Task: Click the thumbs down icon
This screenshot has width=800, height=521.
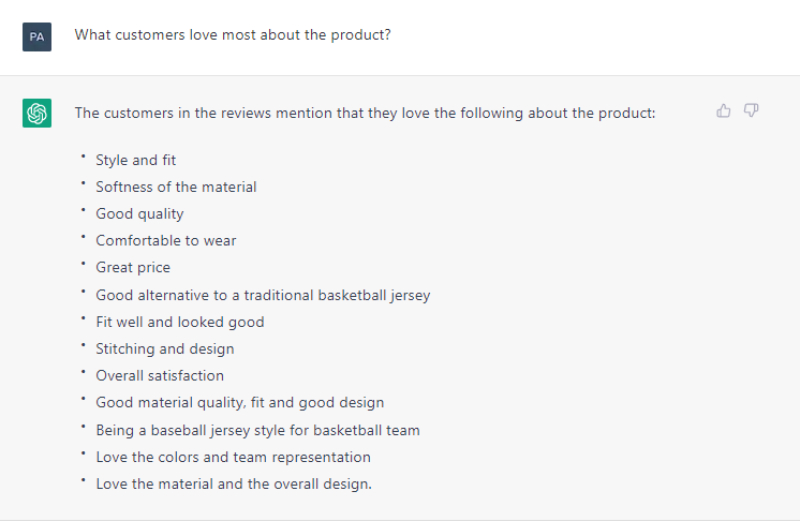Action: [751, 111]
